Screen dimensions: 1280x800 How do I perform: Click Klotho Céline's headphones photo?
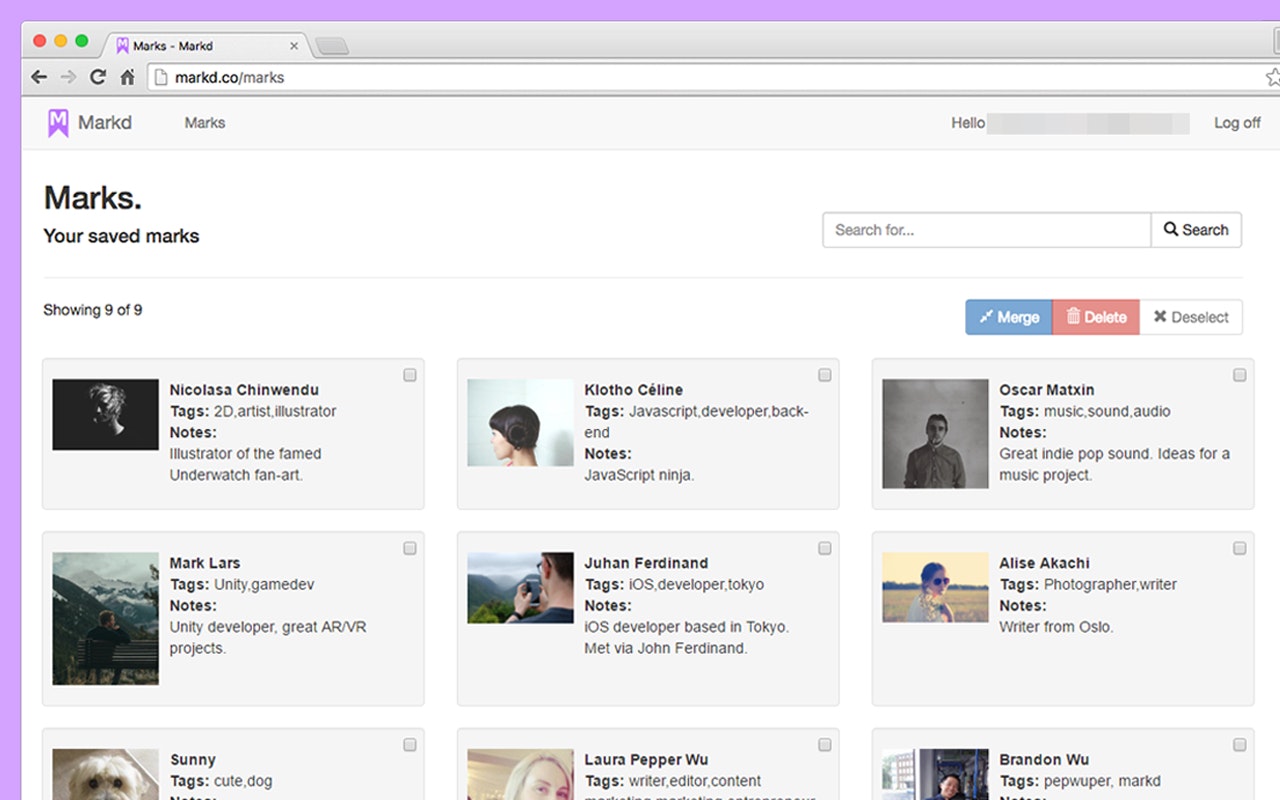coord(520,422)
